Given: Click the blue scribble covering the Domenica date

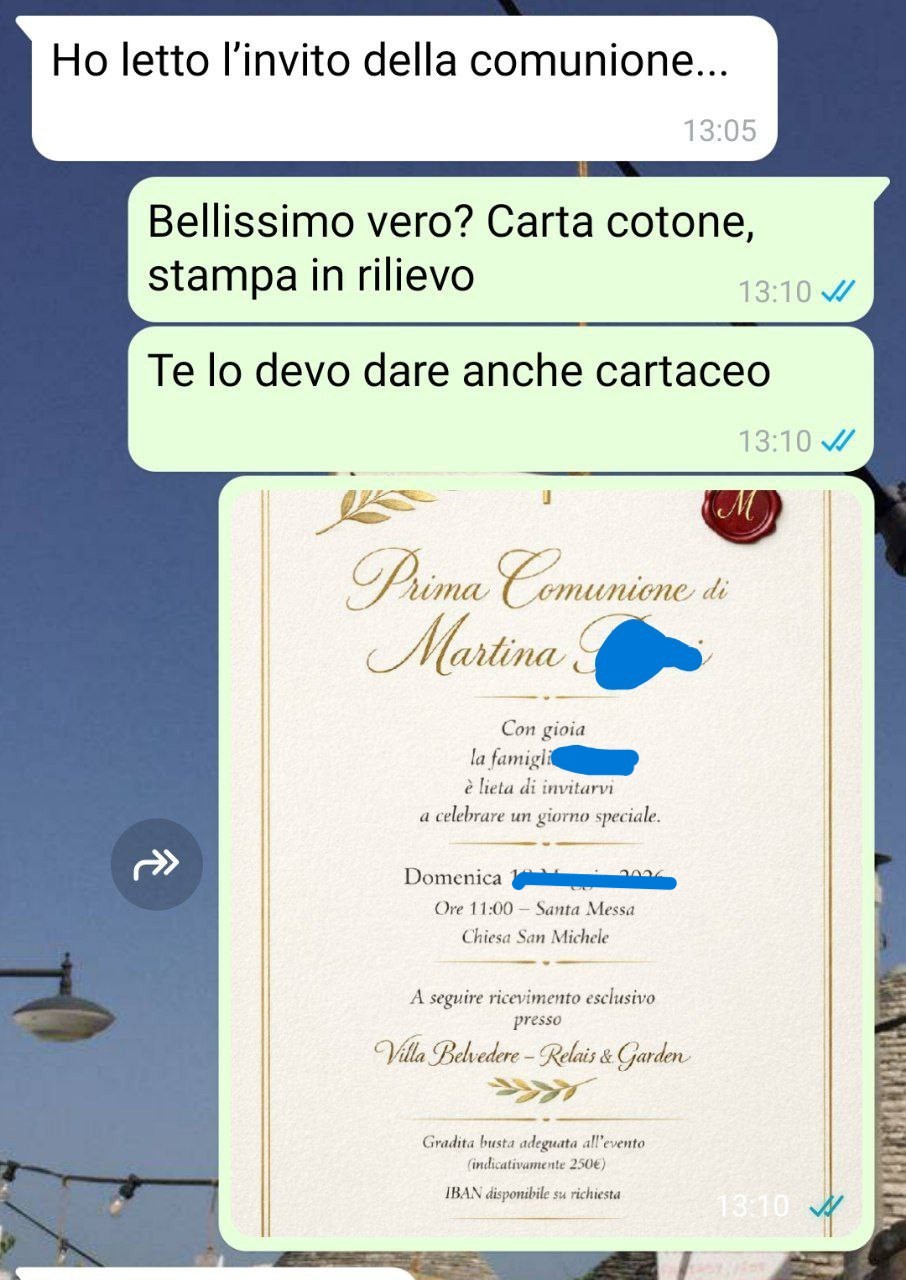Looking at the screenshot, I should 594,880.
